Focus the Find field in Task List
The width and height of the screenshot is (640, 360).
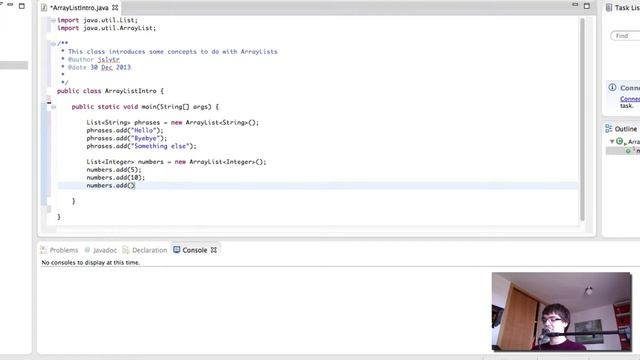click(625, 36)
